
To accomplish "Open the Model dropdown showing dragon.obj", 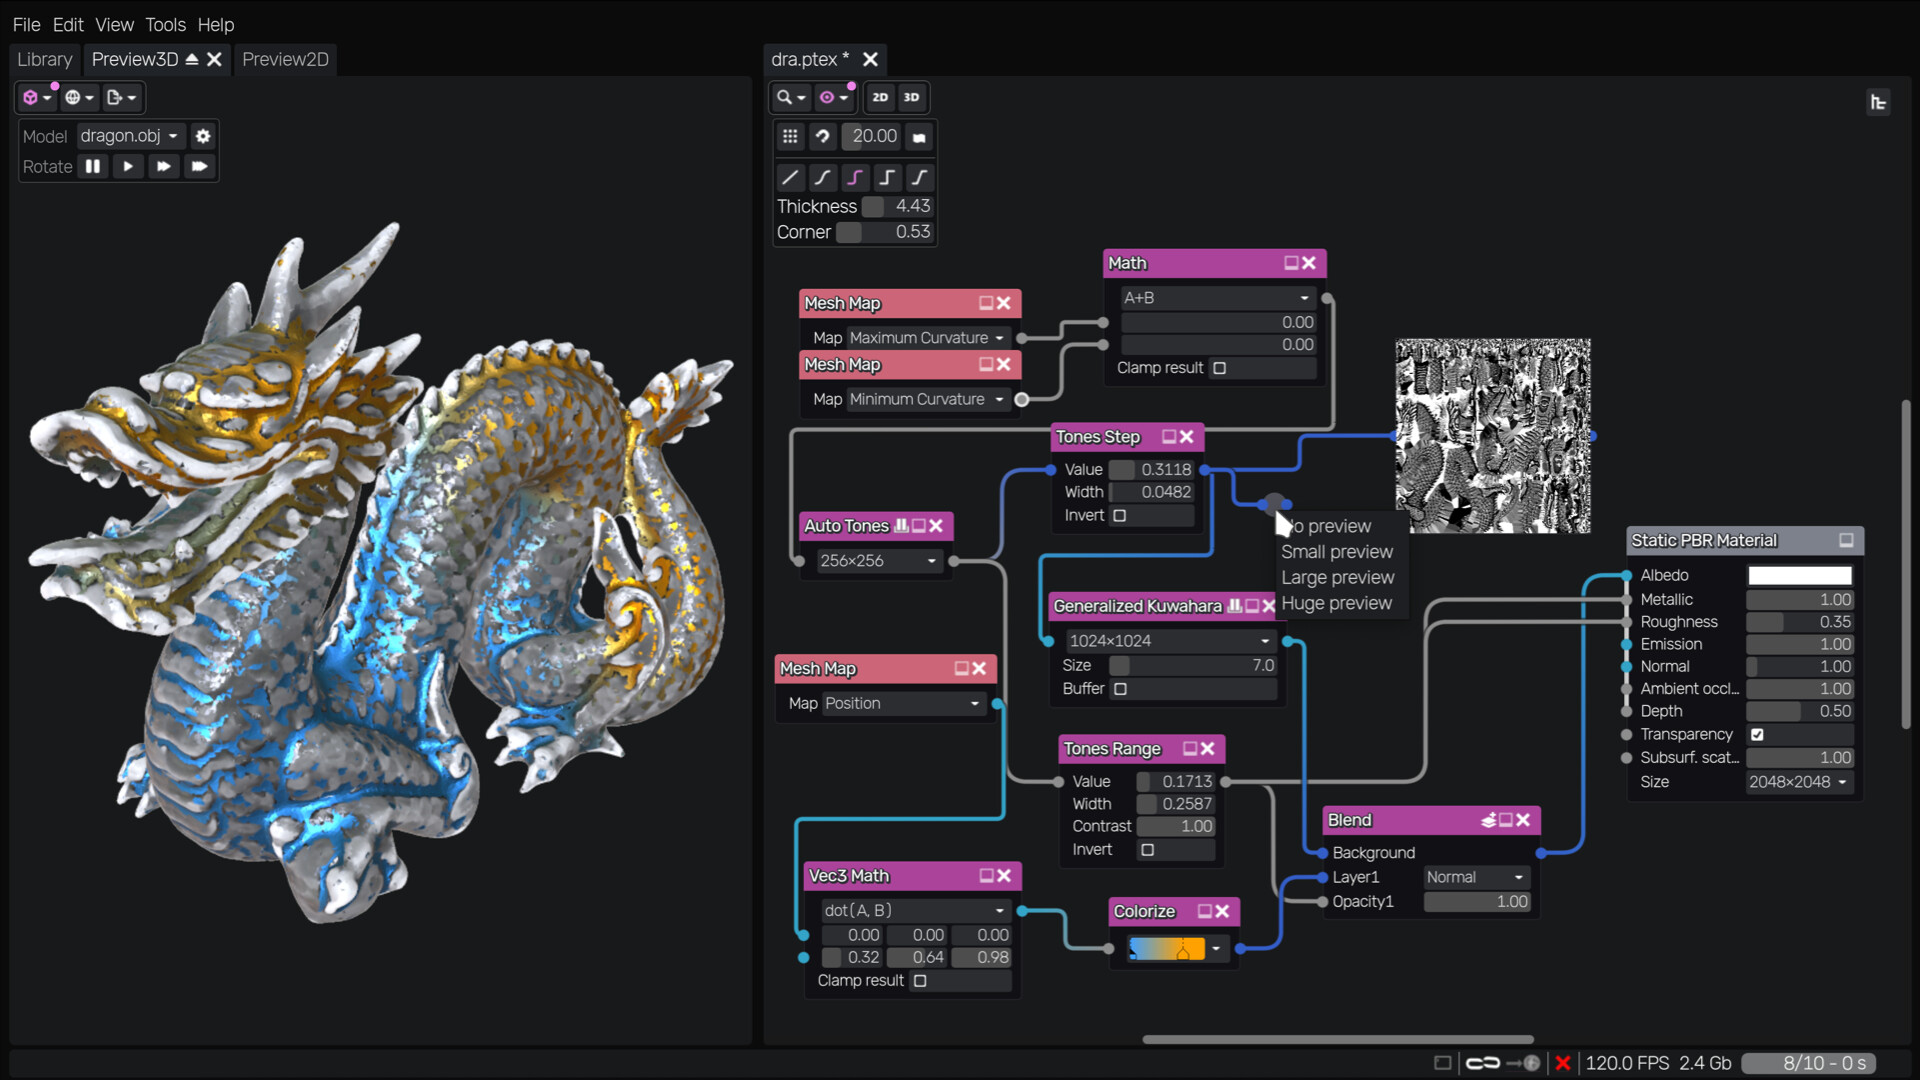I will click(x=129, y=136).
